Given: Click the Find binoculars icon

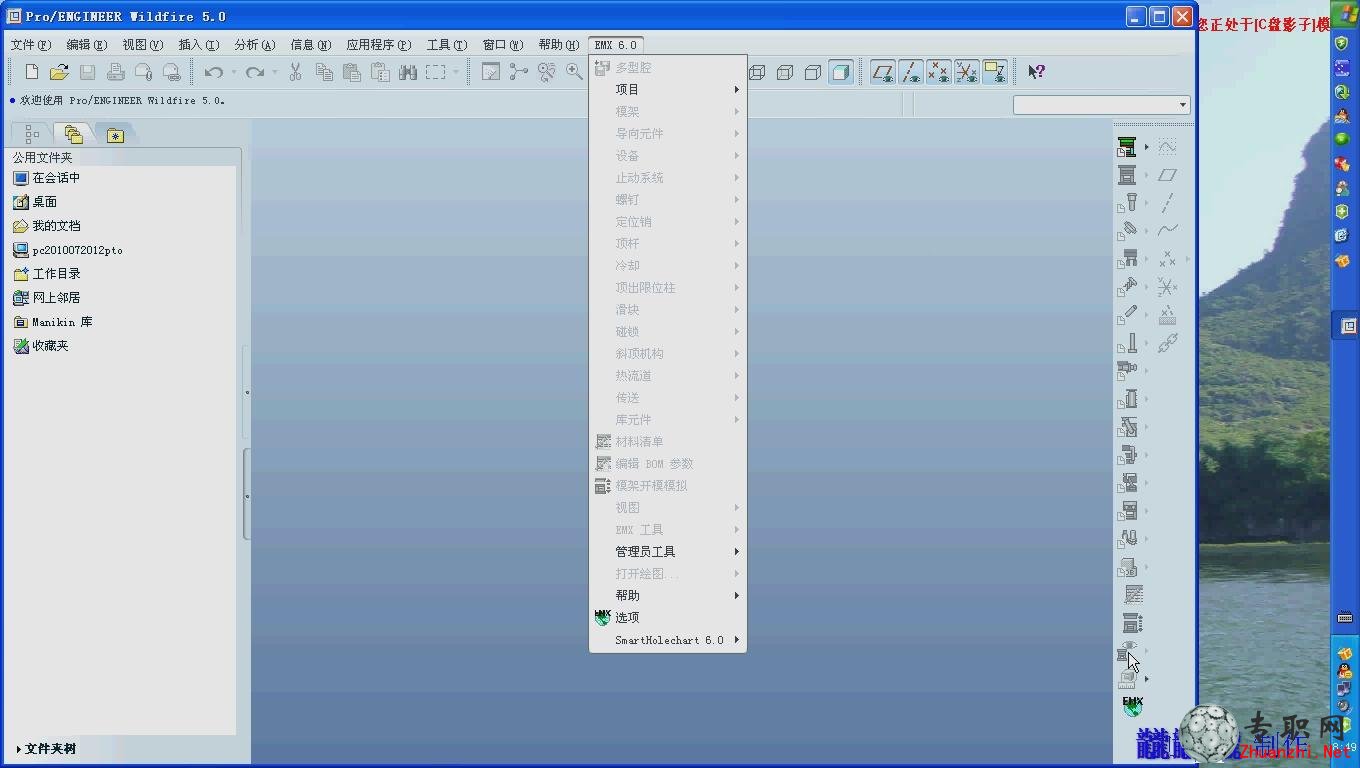Looking at the screenshot, I should coord(408,72).
